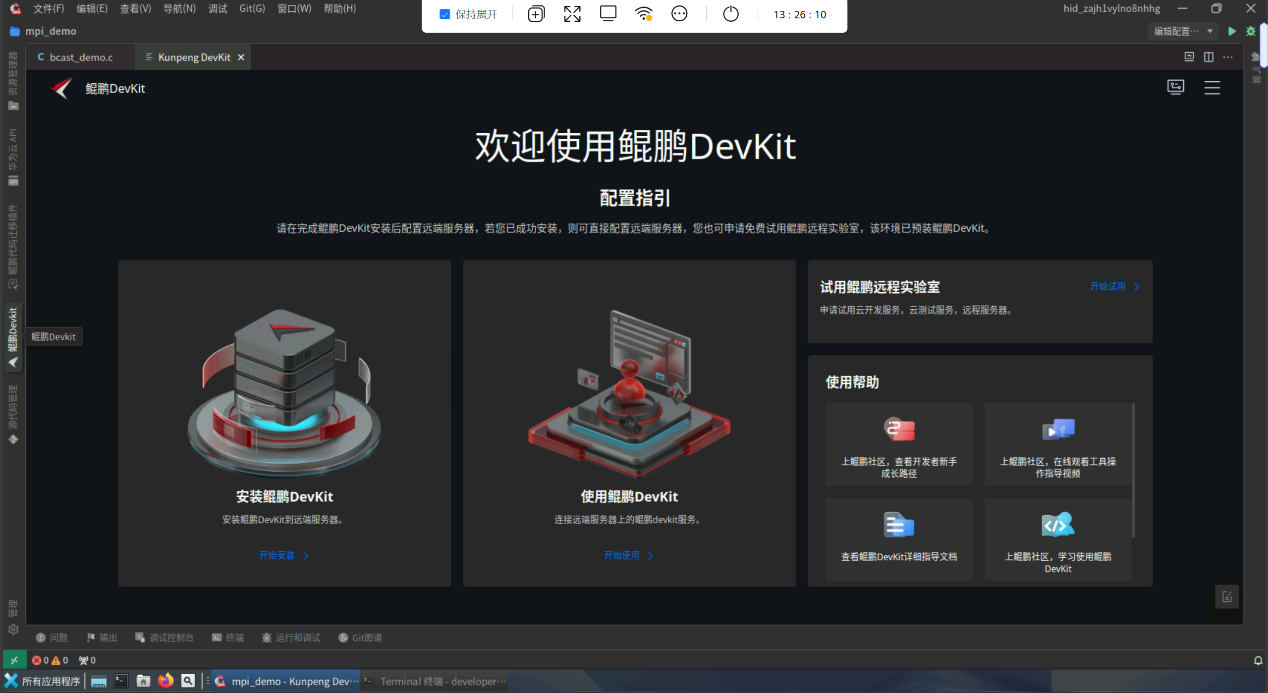Open the DevKit hamburger menu
Viewport: 1268px width, 693px height.
click(1212, 87)
